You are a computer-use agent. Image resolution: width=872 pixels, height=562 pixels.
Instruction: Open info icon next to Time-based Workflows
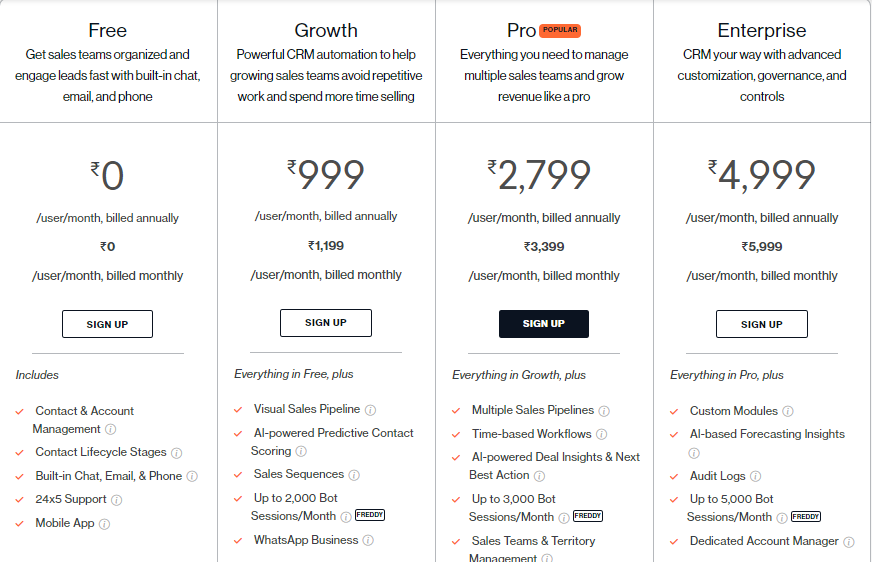[x=602, y=435]
